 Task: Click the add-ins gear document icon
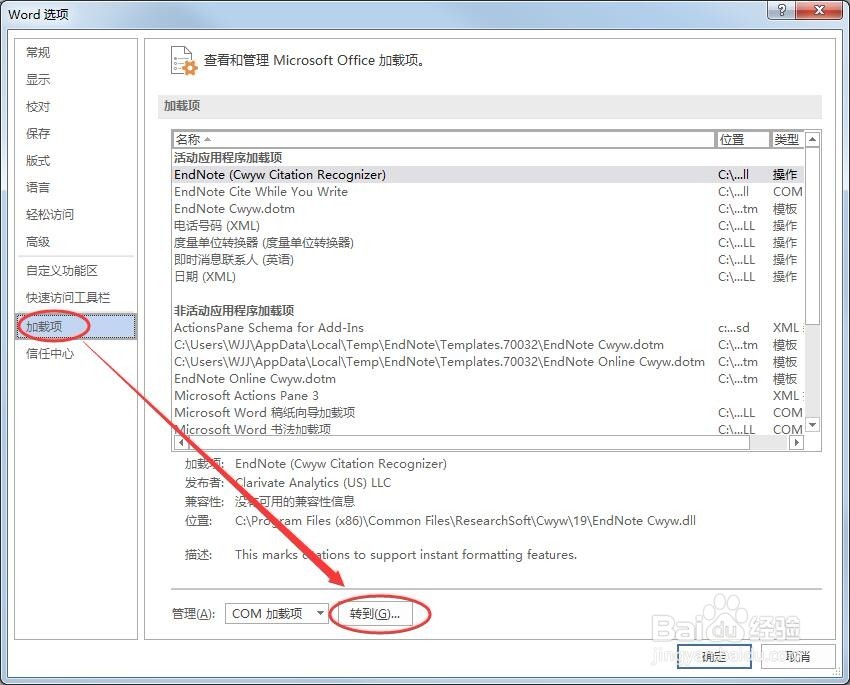(x=183, y=61)
